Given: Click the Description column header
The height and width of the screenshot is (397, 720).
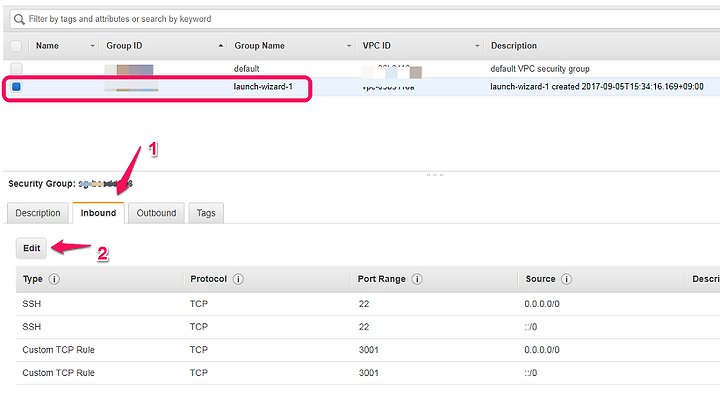Looking at the screenshot, I should pos(514,46).
